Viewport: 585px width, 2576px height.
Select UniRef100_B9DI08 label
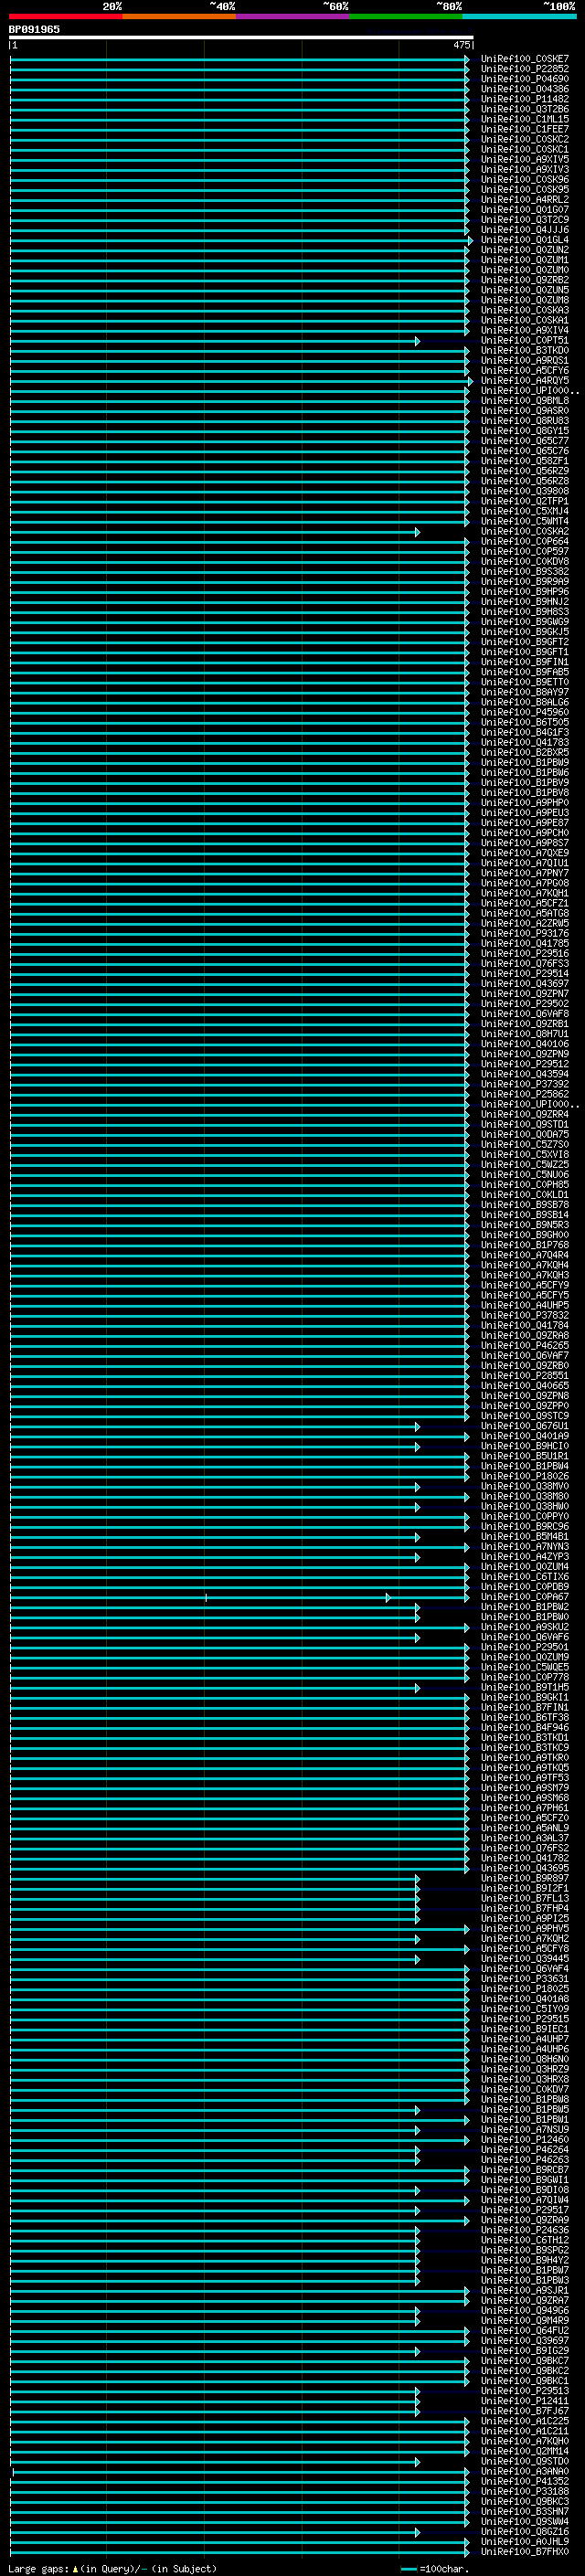525,2190
